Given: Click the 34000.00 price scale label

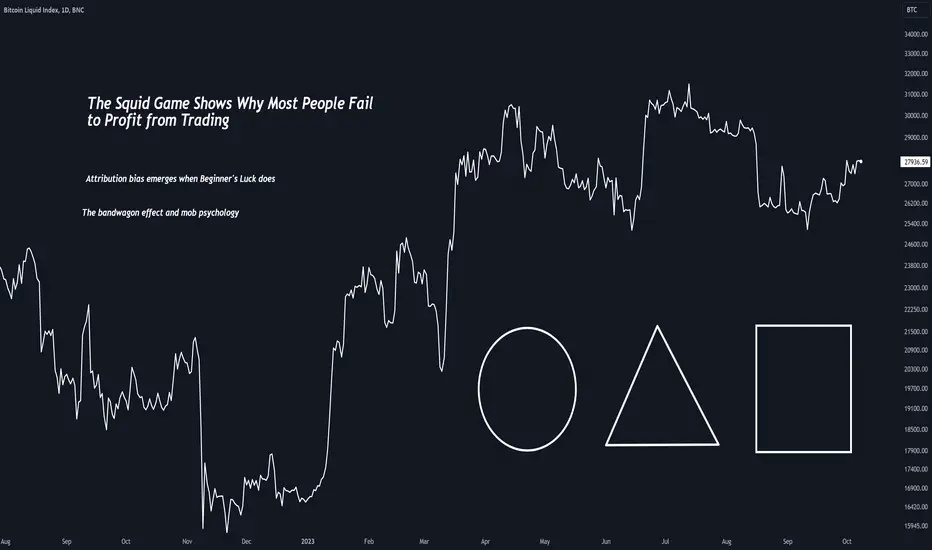Looking at the screenshot, I should pos(916,34).
